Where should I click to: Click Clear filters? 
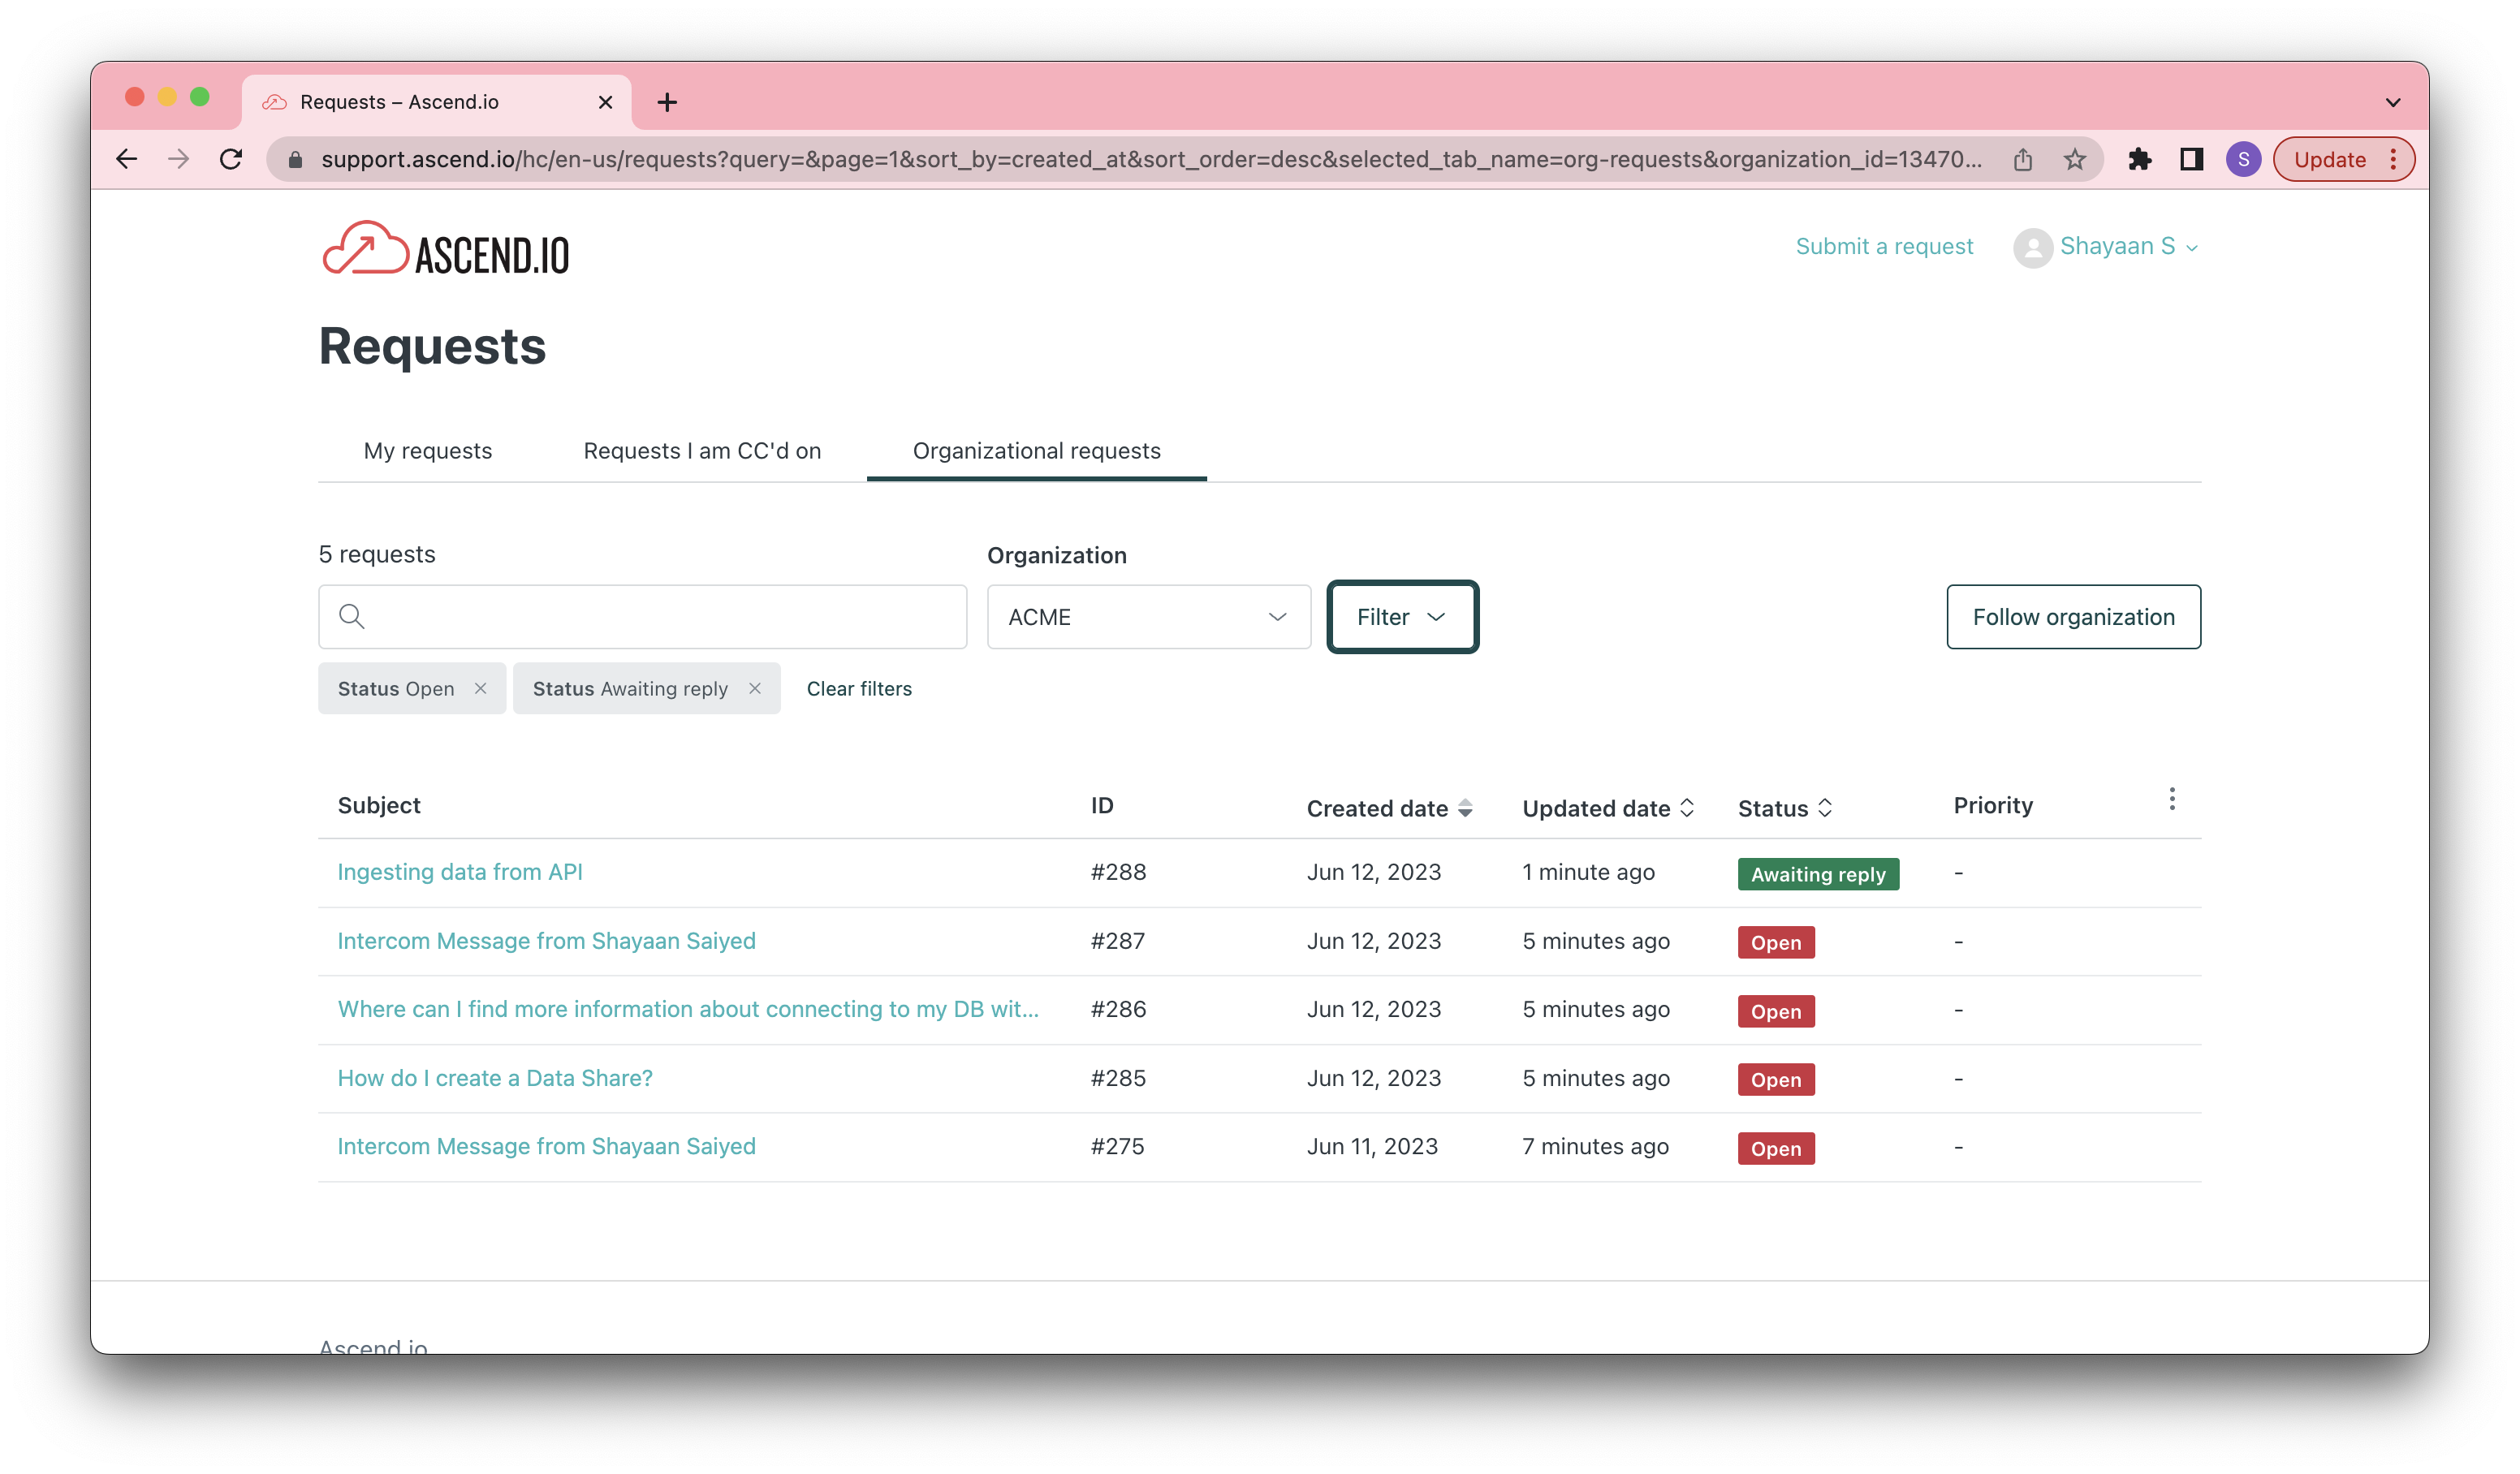tap(859, 688)
